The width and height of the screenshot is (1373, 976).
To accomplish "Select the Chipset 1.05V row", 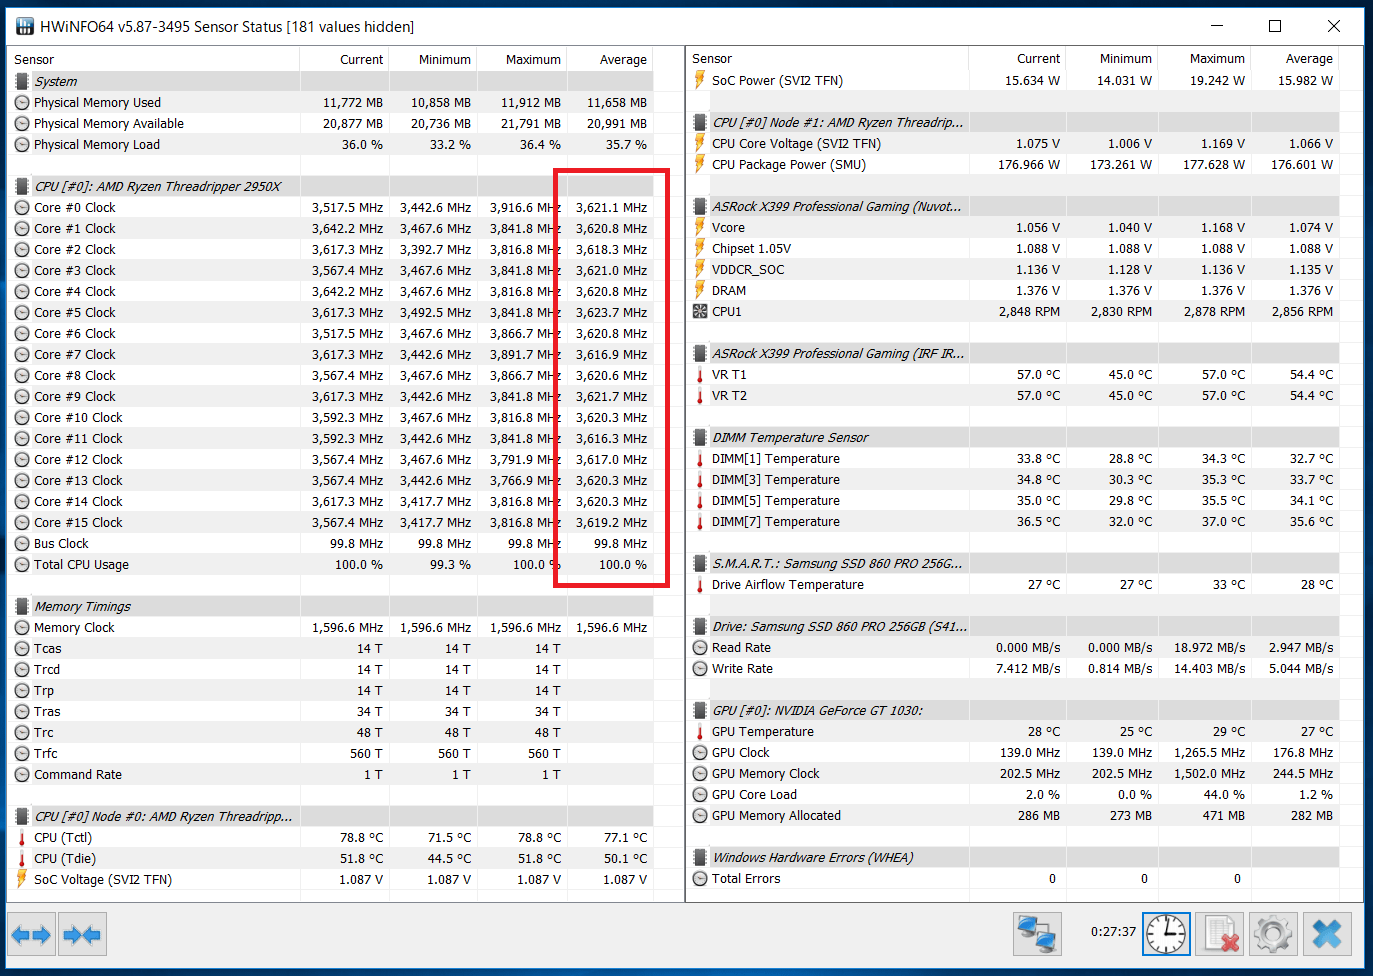I will tap(1014, 248).
